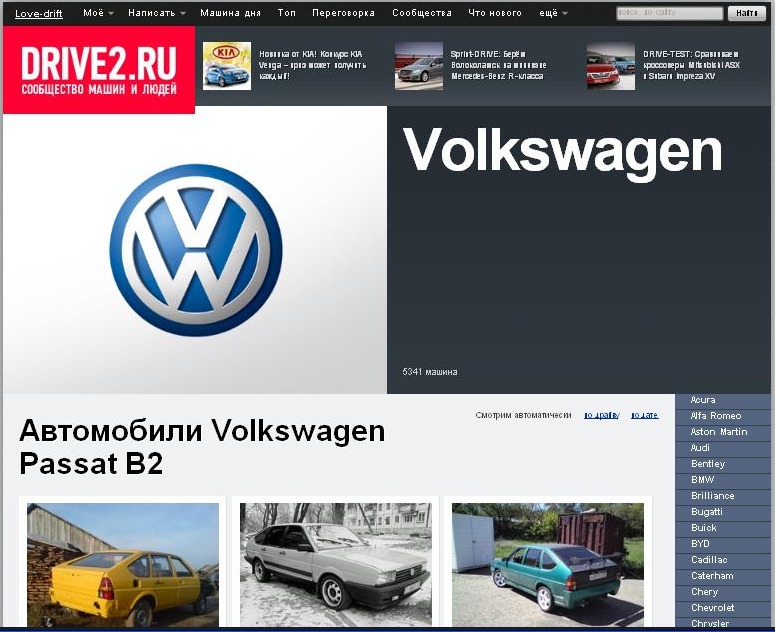The height and width of the screenshot is (632, 775).
Task: Select Buick in brand list
Action: click(704, 528)
